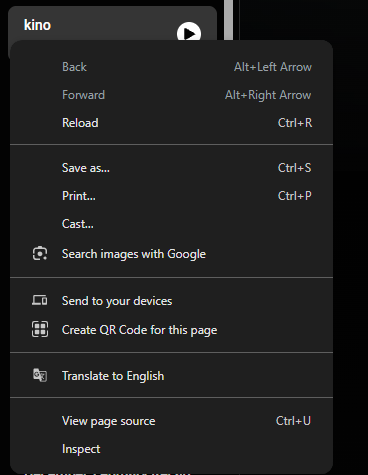Viewport: 368px width, 475px height.
Task: Play the kino card
Action: tap(189, 33)
